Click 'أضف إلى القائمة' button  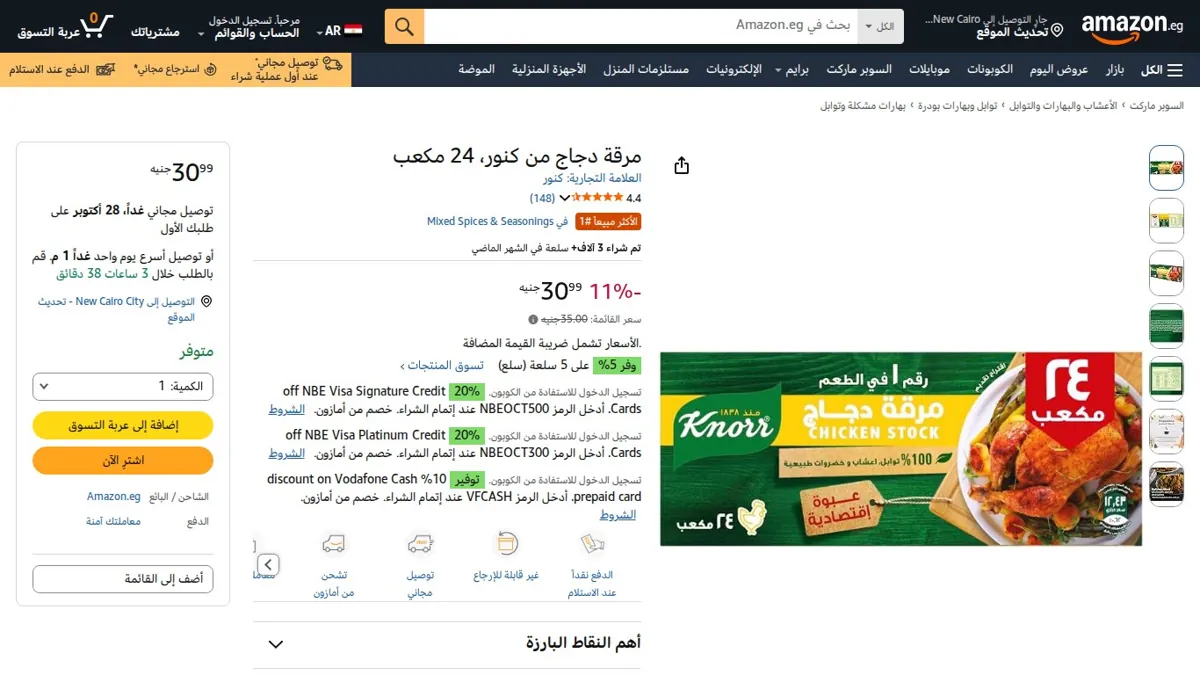123,579
